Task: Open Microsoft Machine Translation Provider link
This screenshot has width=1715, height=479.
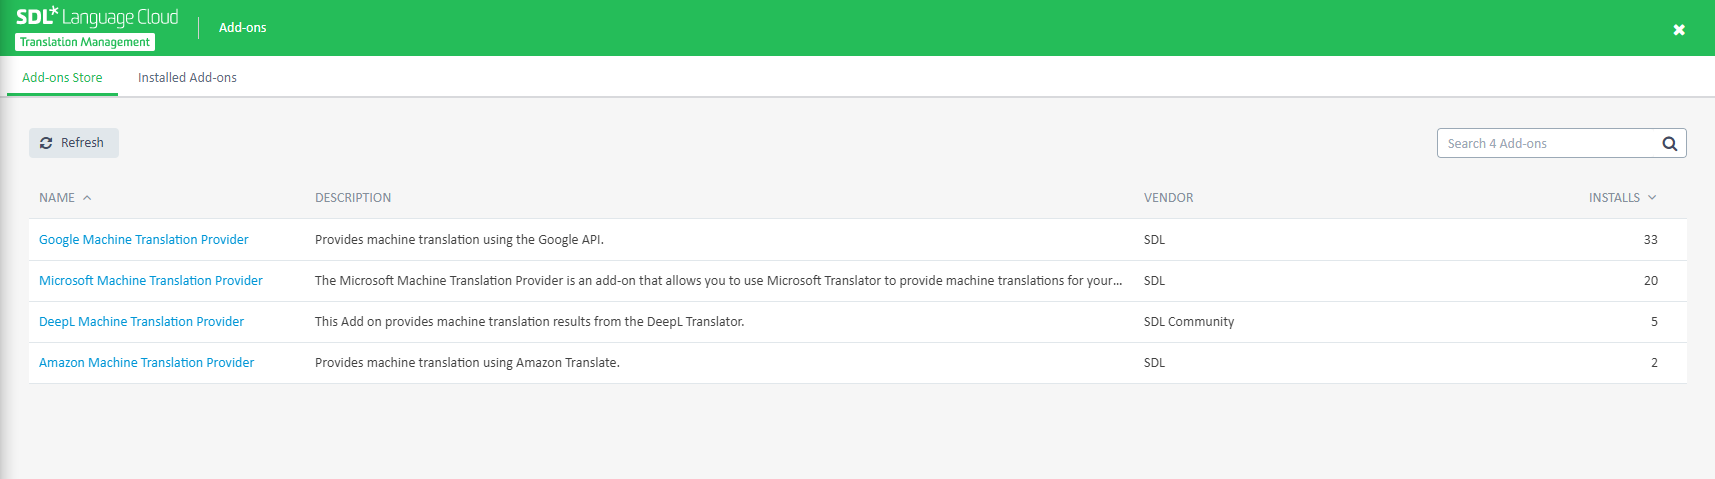Action: point(151,281)
